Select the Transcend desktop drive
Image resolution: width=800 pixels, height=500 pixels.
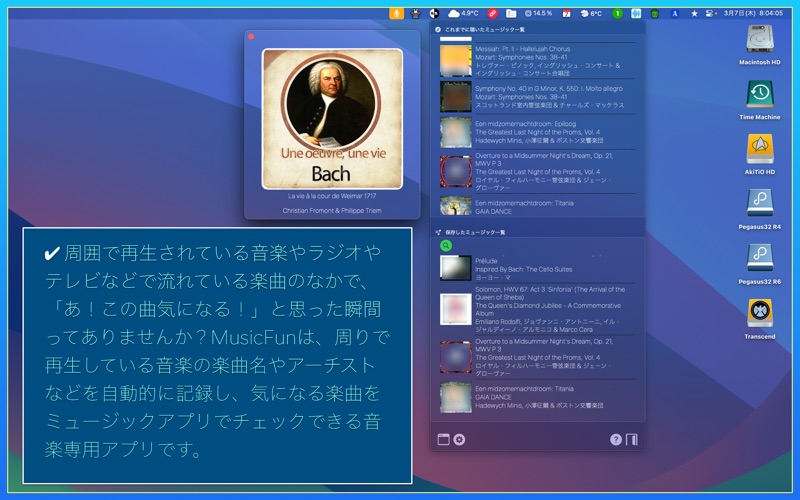(x=760, y=319)
